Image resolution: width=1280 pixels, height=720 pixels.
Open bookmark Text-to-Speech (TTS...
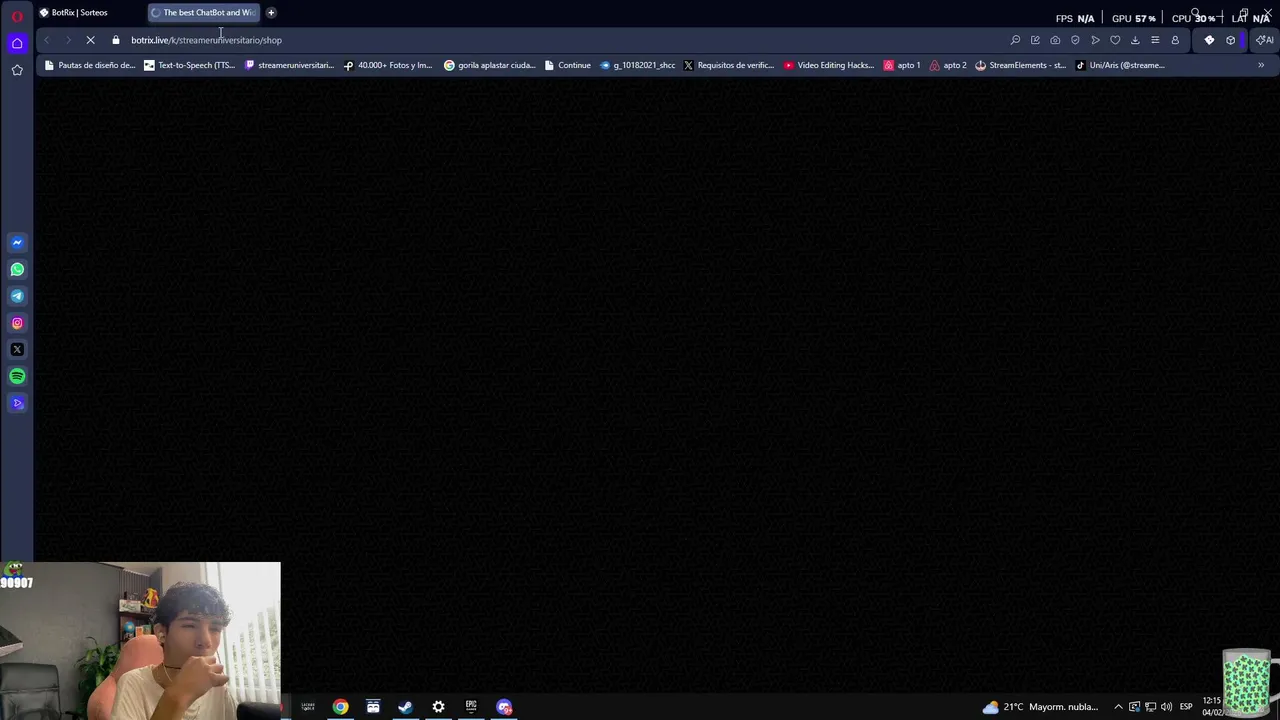click(190, 65)
